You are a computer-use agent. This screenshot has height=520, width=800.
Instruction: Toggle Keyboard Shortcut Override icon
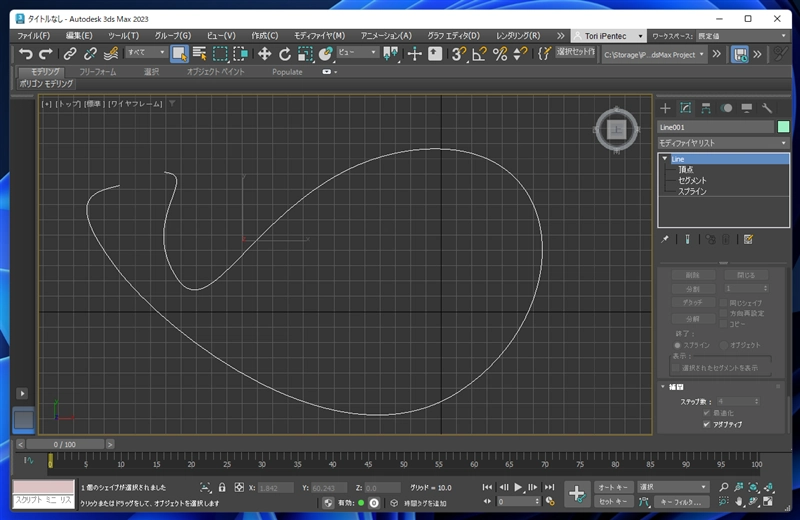pos(435,54)
